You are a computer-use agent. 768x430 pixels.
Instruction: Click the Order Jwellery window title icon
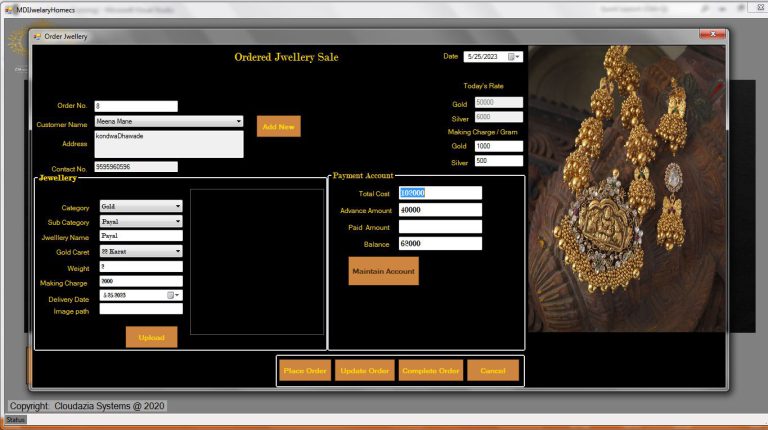pyautogui.click(x=37, y=36)
